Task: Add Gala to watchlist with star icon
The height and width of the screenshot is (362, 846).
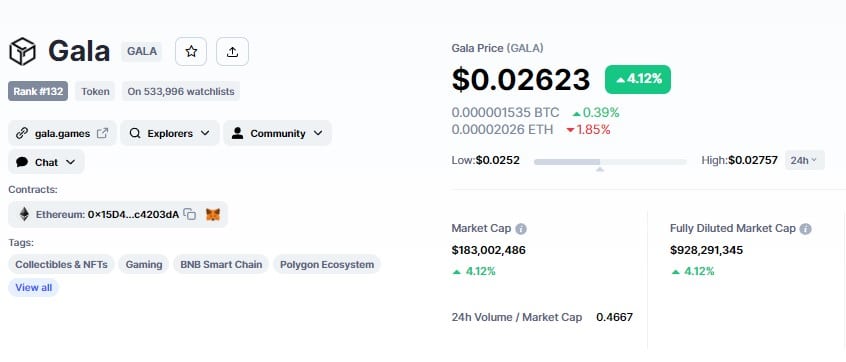Action: [x=191, y=52]
